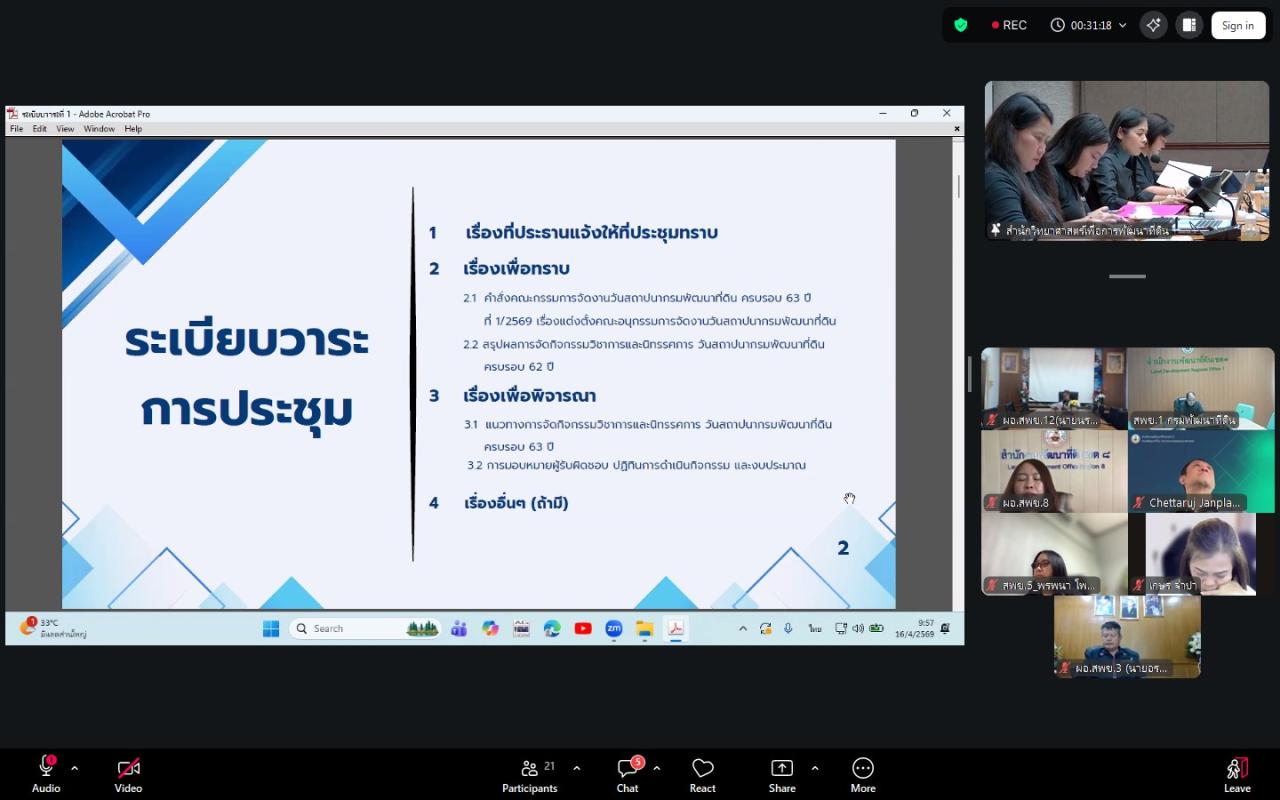Click the 33°C weather widget in taskbar
1280x800 pixels.
click(x=53, y=628)
